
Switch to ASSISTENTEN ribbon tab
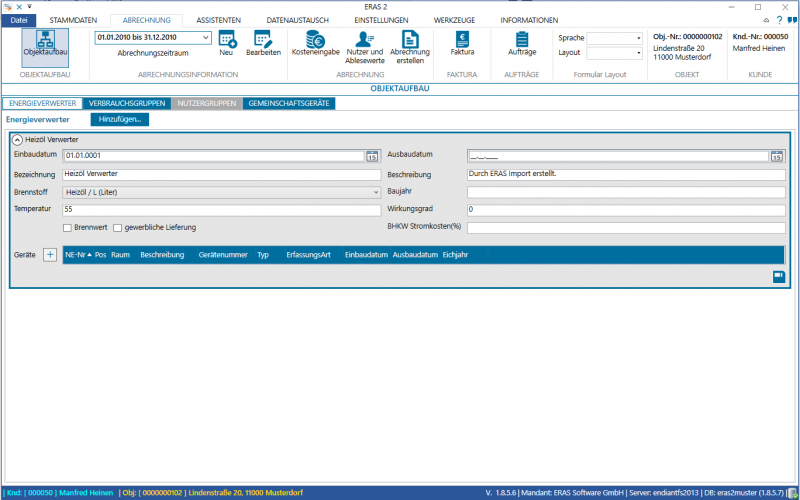coord(218,20)
